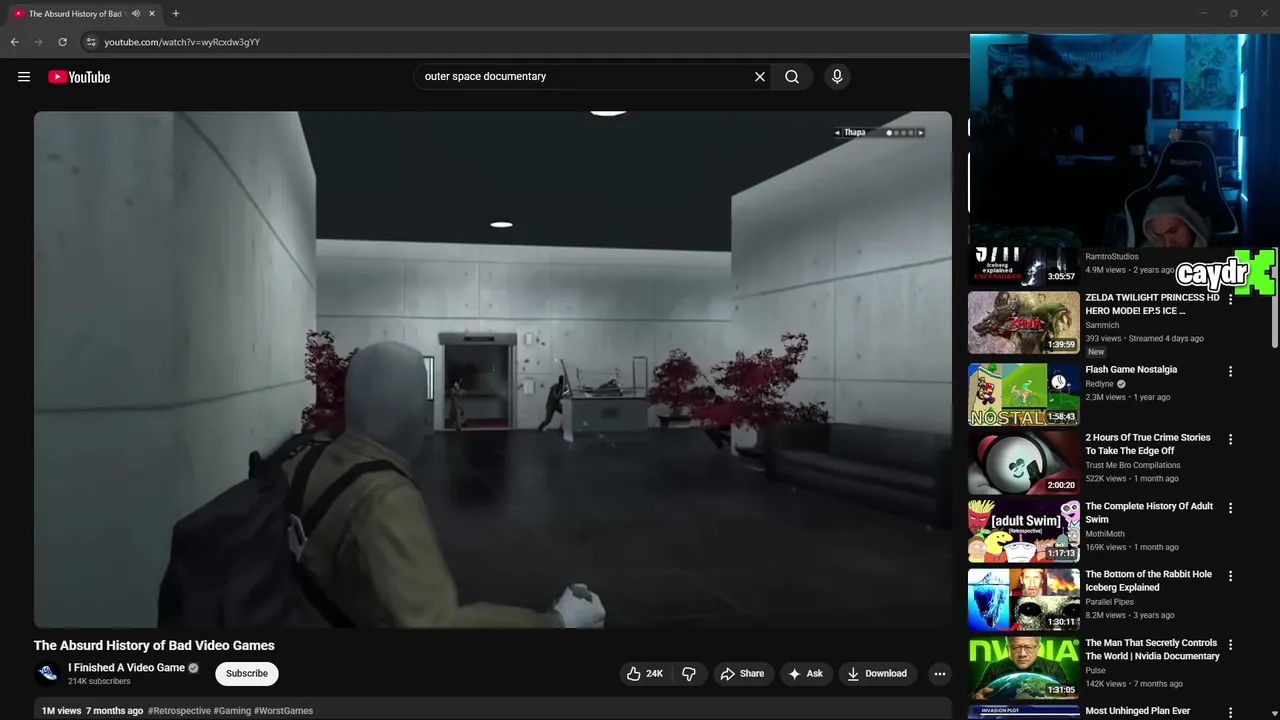Click Trust Me Bro Compilations channel name
The image size is (1280, 720).
pos(1133,466)
